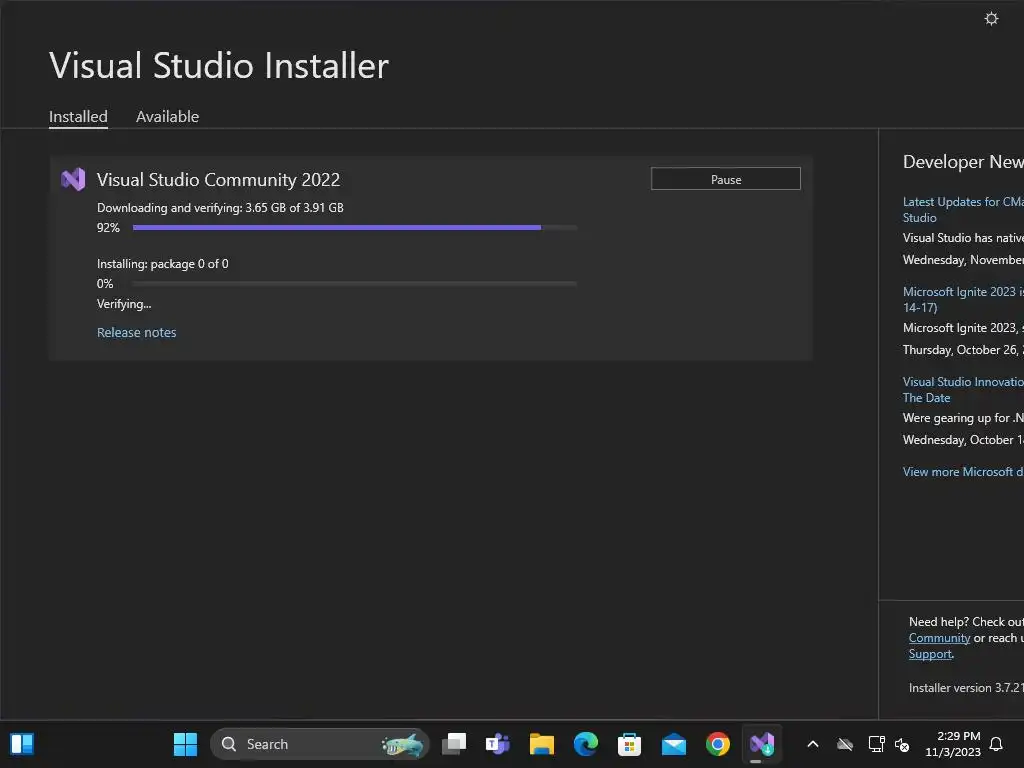Click View more Microsoft developer news link

click(963, 472)
